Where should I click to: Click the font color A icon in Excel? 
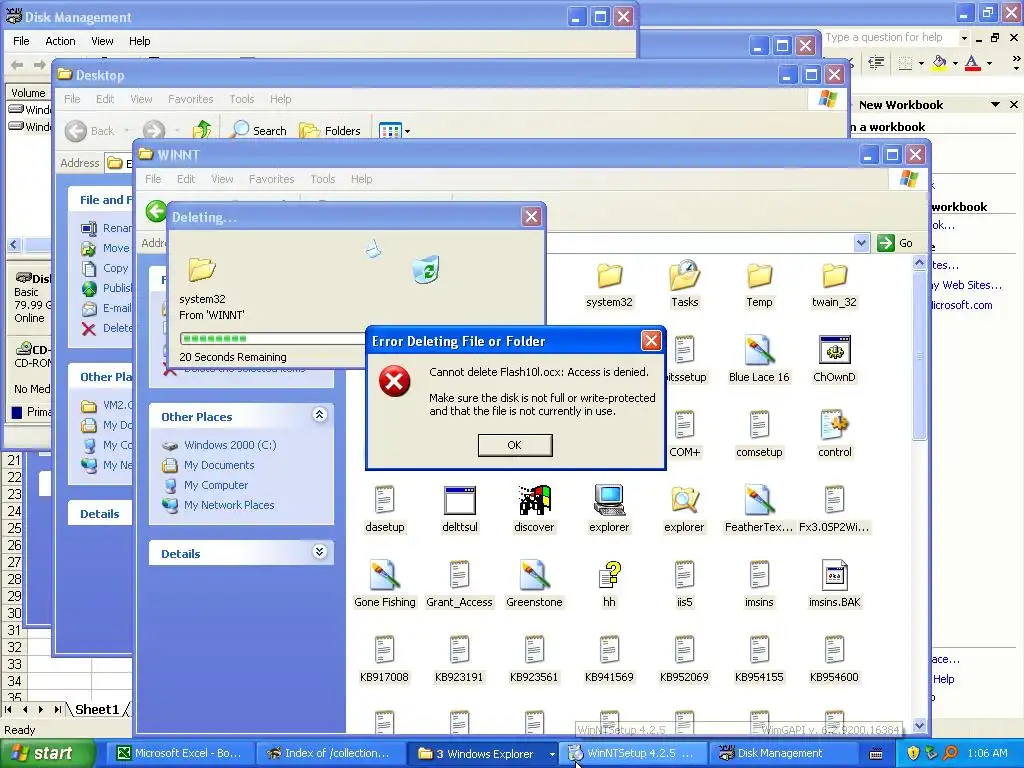[x=972, y=63]
